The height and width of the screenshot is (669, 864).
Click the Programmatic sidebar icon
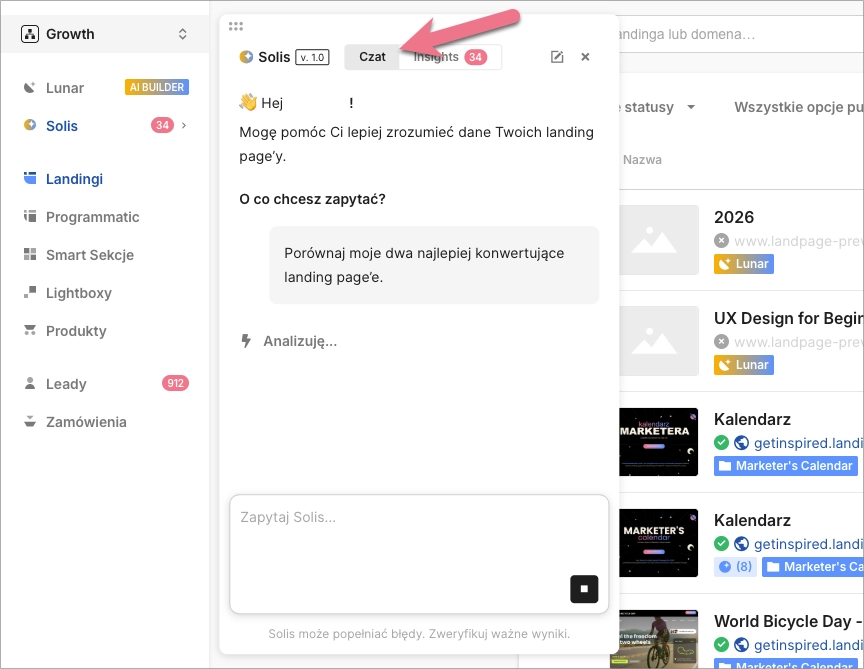[x=30, y=216]
